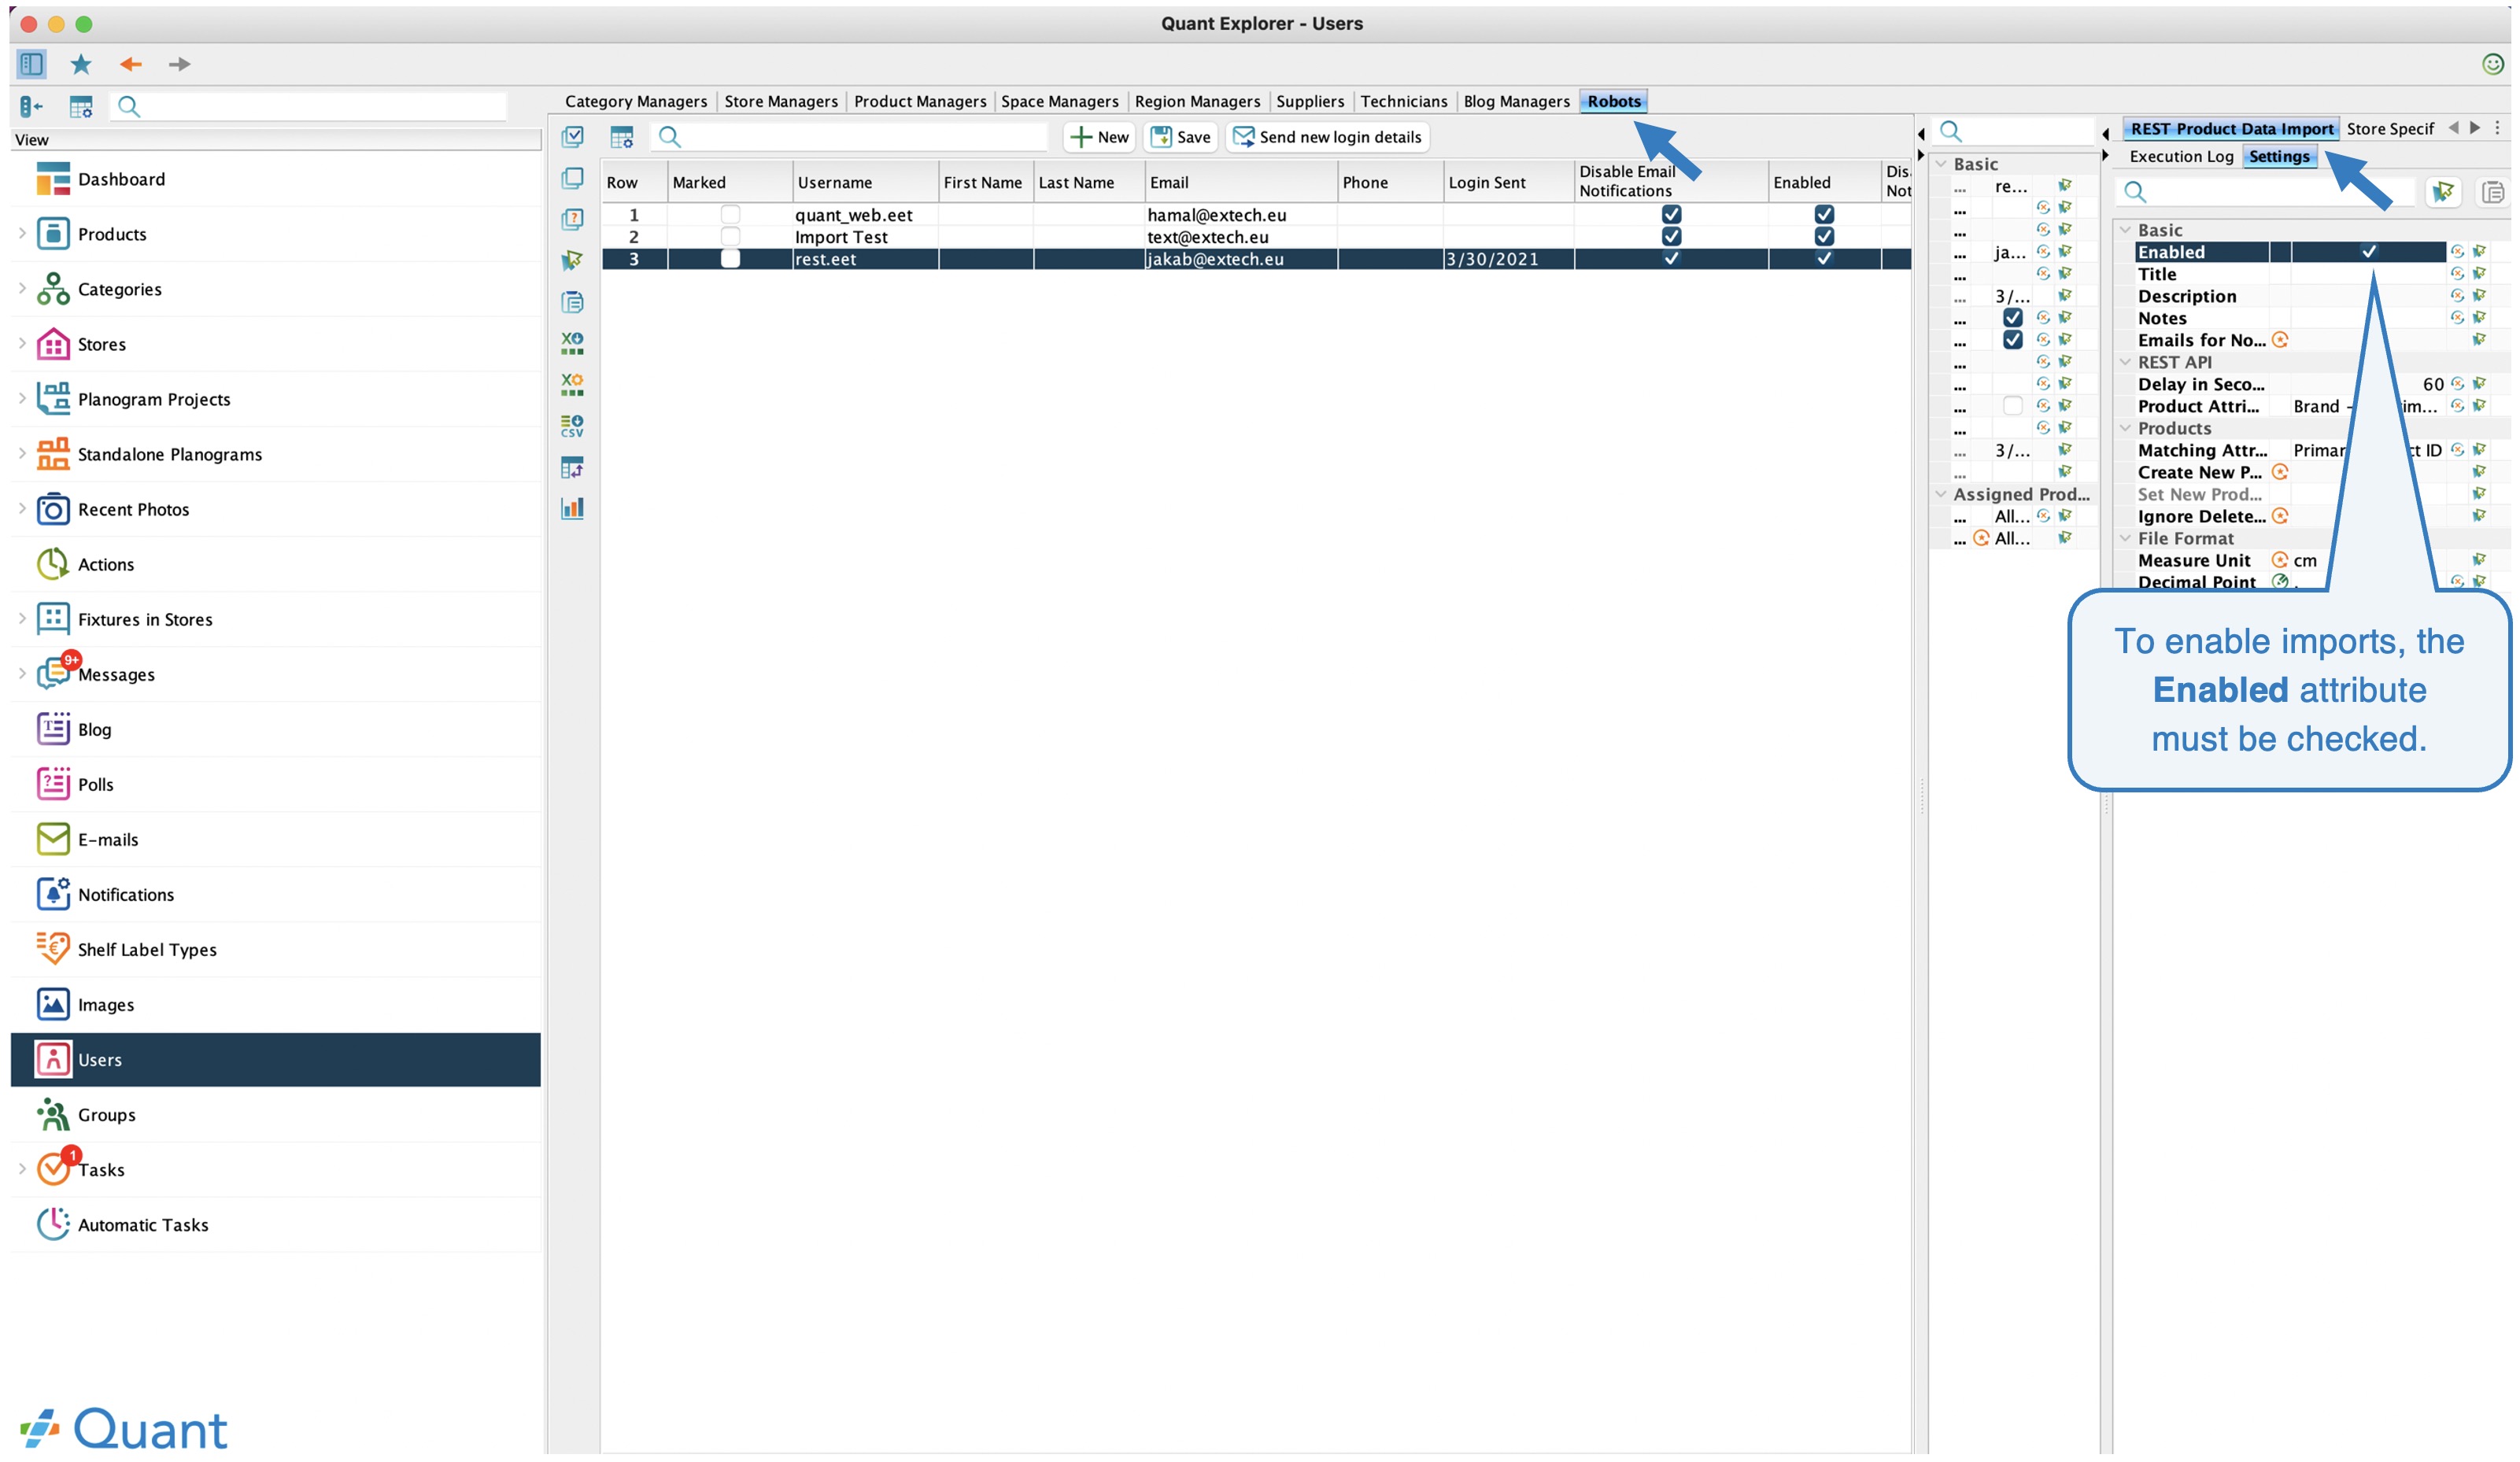Expand the Tasks tree item
2520x1462 pixels.
click(x=22, y=1168)
